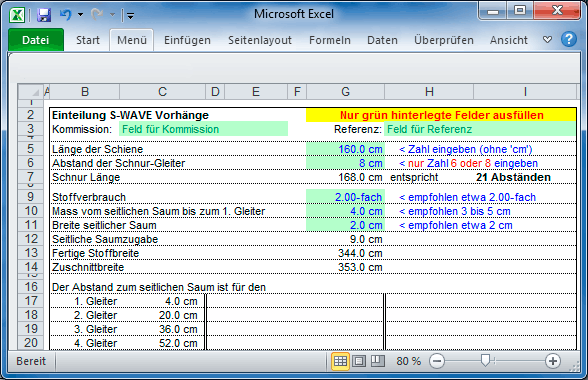Click the Fertige Stoffbreite value 344.0 cm
The height and width of the screenshot is (380, 588).
pyautogui.click(x=360, y=253)
